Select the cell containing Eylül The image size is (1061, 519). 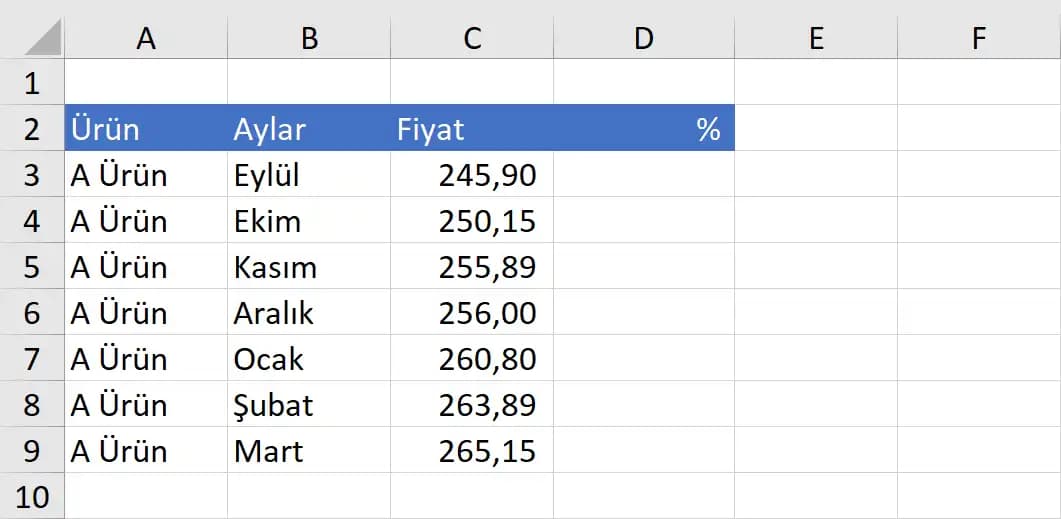(x=309, y=175)
